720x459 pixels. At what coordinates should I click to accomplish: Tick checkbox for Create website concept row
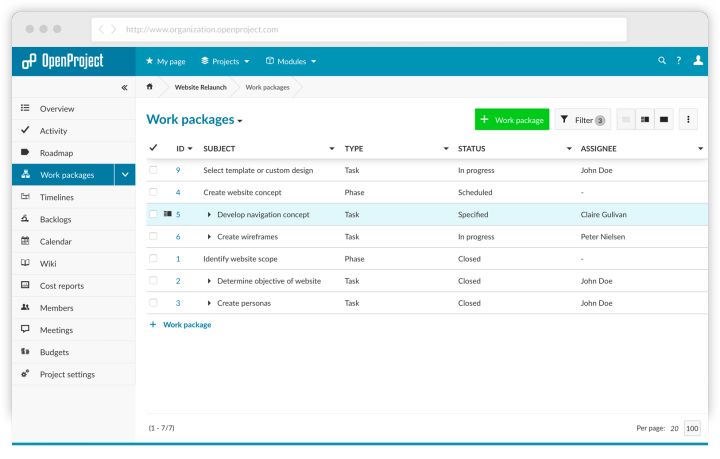(153, 192)
